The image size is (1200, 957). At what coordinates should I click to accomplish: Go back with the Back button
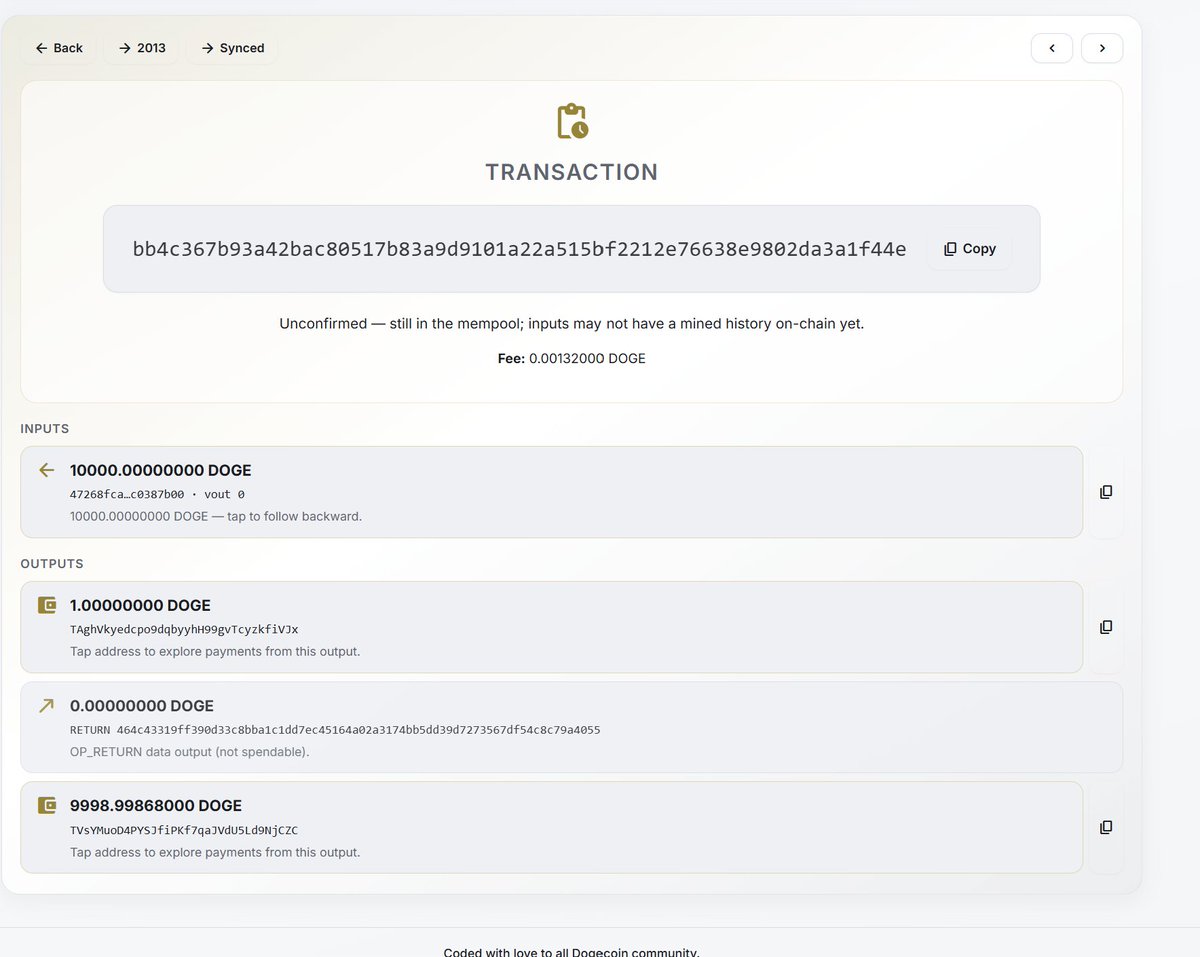[59, 48]
